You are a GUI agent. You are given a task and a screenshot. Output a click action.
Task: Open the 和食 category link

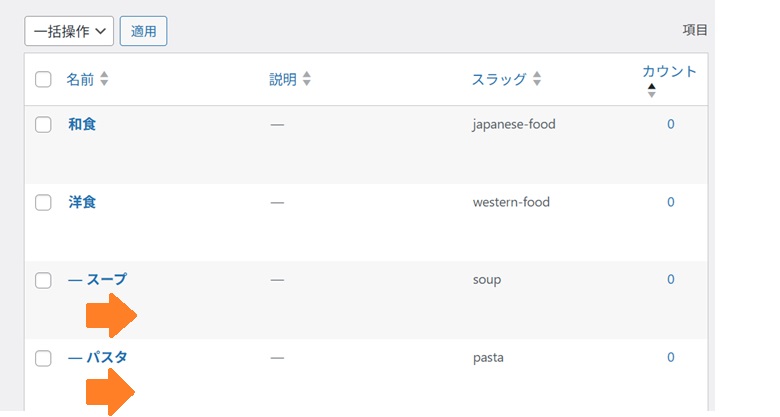[82, 125]
